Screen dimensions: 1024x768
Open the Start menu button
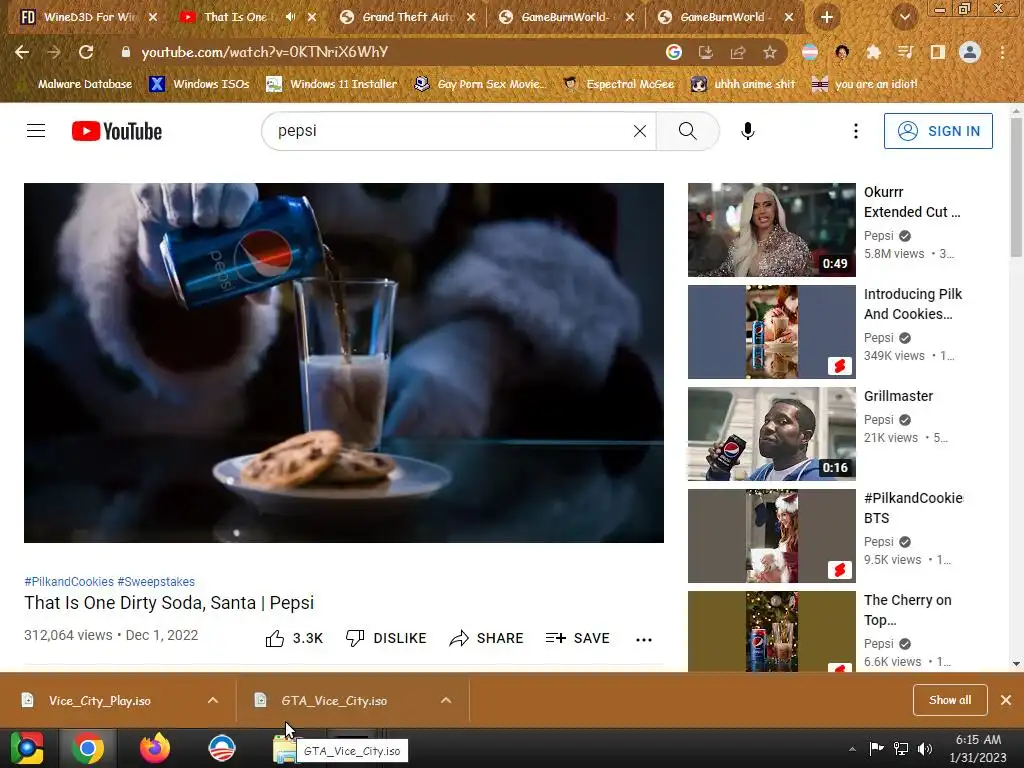[x=27, y=748]
